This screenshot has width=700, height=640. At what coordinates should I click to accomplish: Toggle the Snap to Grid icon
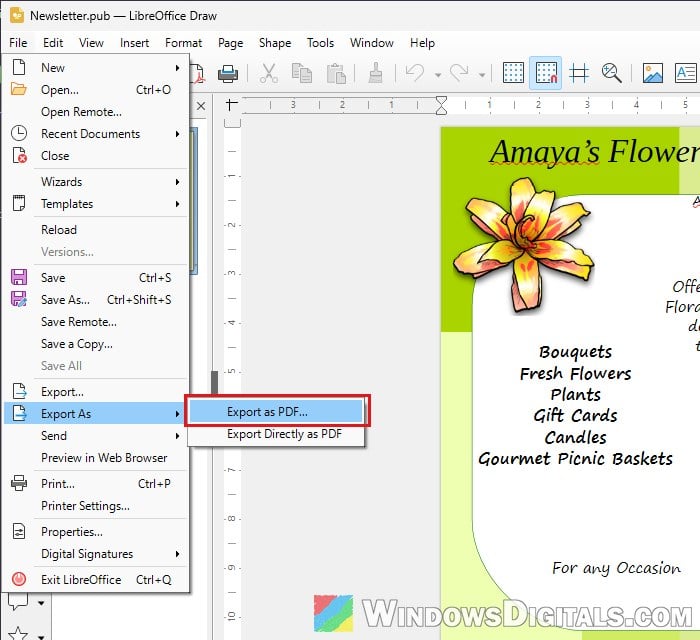[x=546, y=73]
